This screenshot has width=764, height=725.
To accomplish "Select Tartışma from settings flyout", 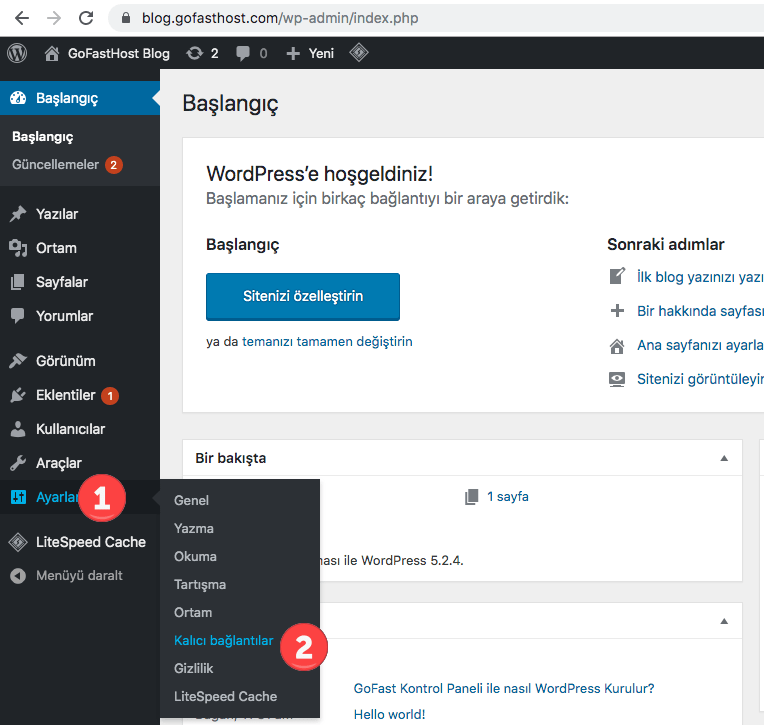I will click(200, 584).
